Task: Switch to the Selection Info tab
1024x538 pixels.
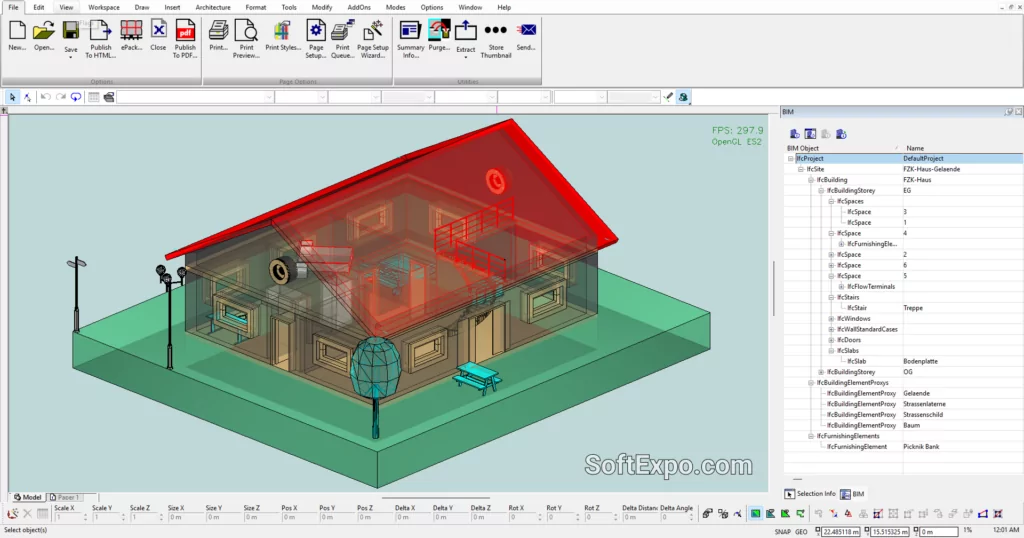Action: [810, 494]
